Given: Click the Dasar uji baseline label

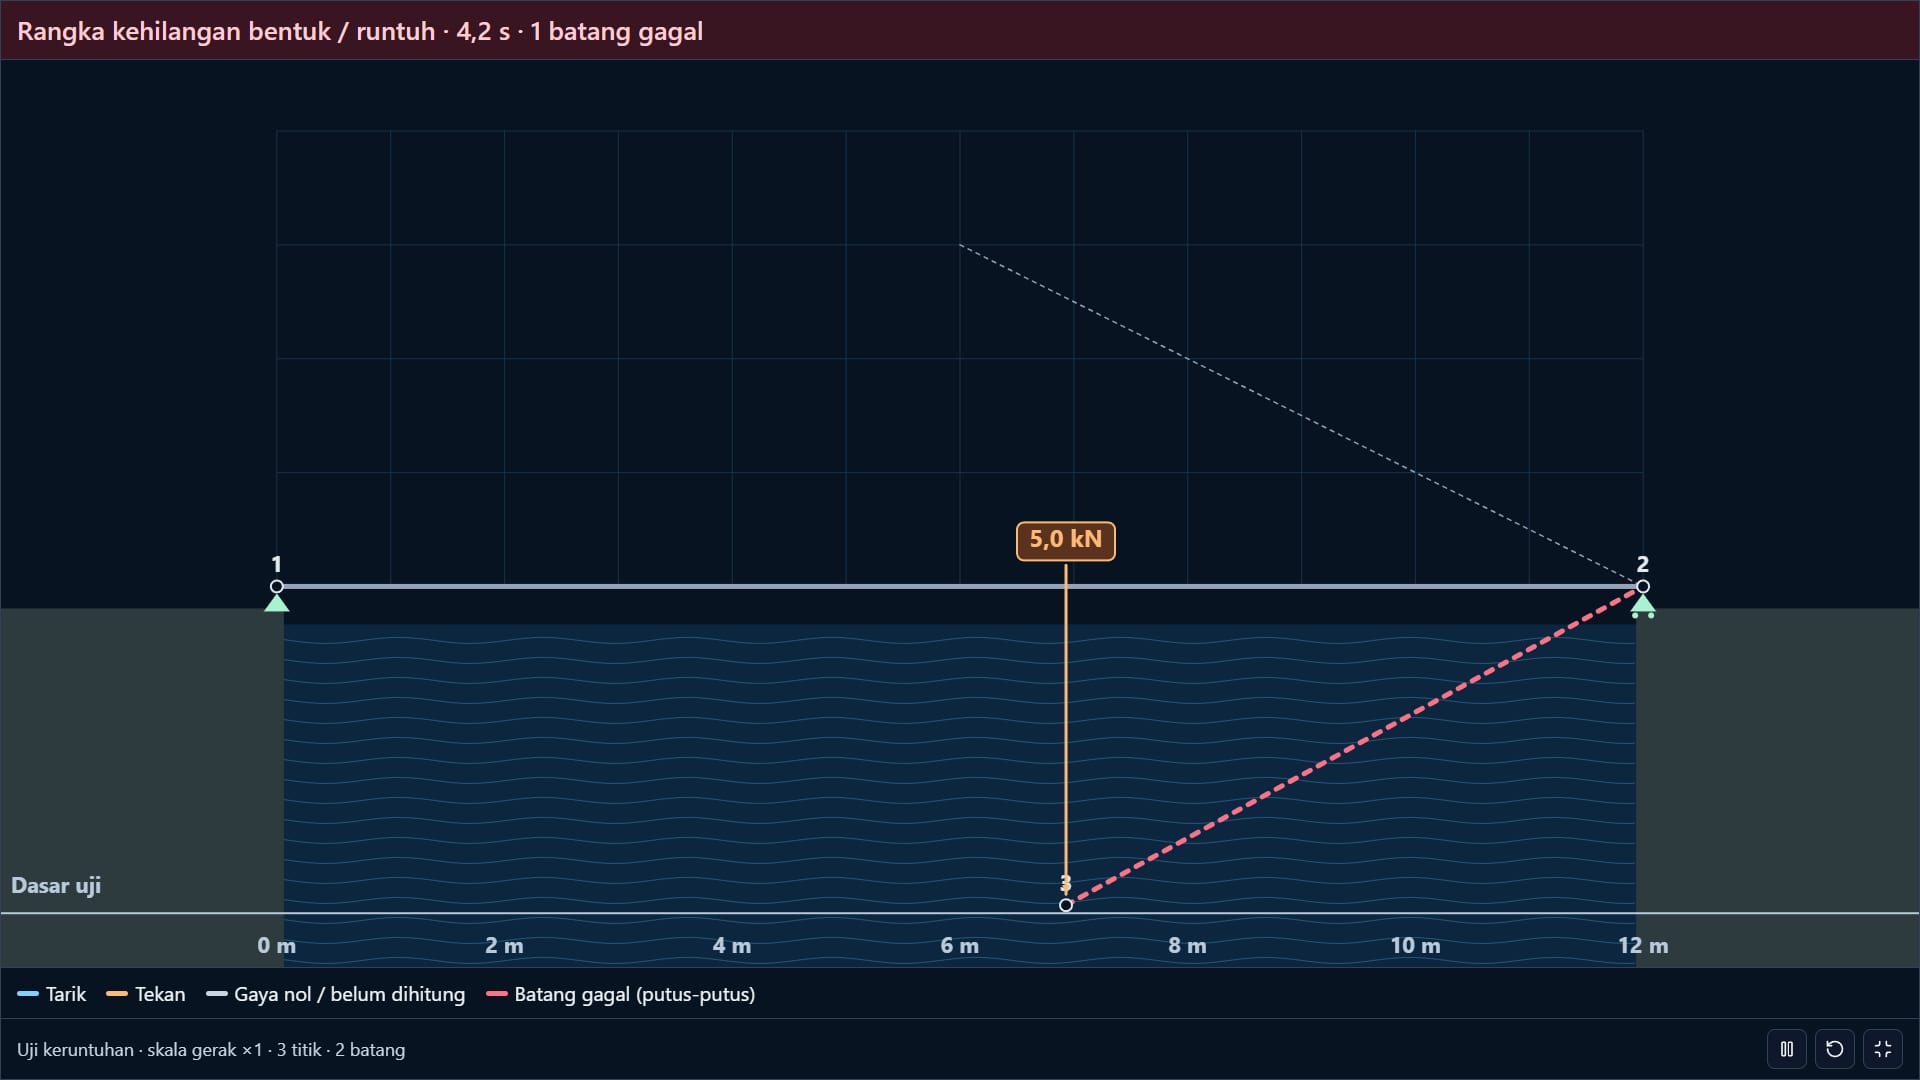Looking at the screenshot, I should (x=56, y=885).
